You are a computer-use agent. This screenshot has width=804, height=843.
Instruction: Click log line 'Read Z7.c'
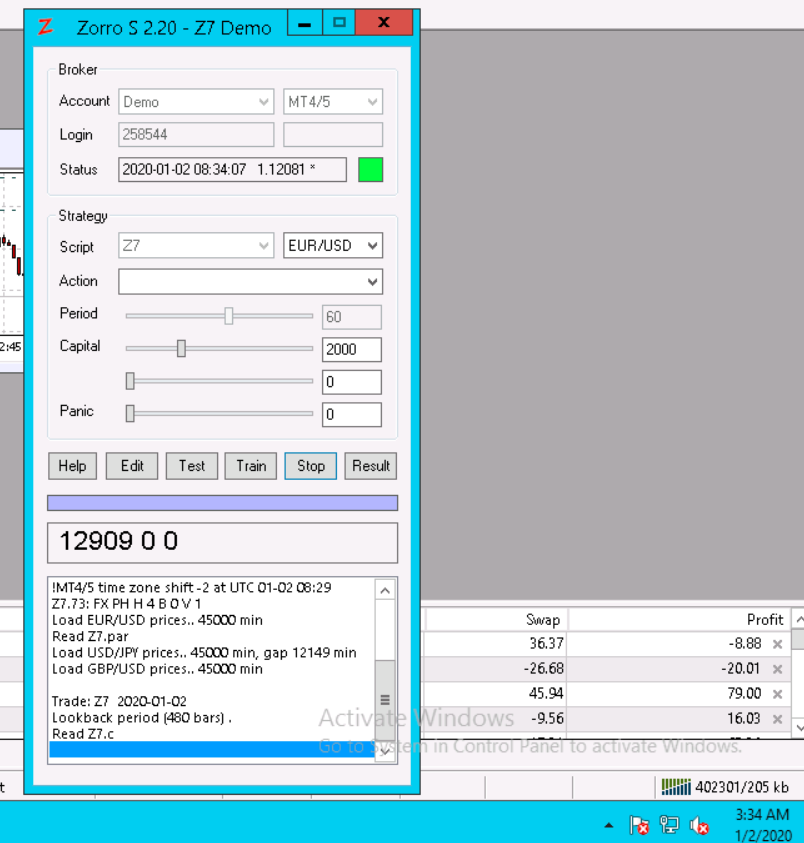[x=83, y=733]
